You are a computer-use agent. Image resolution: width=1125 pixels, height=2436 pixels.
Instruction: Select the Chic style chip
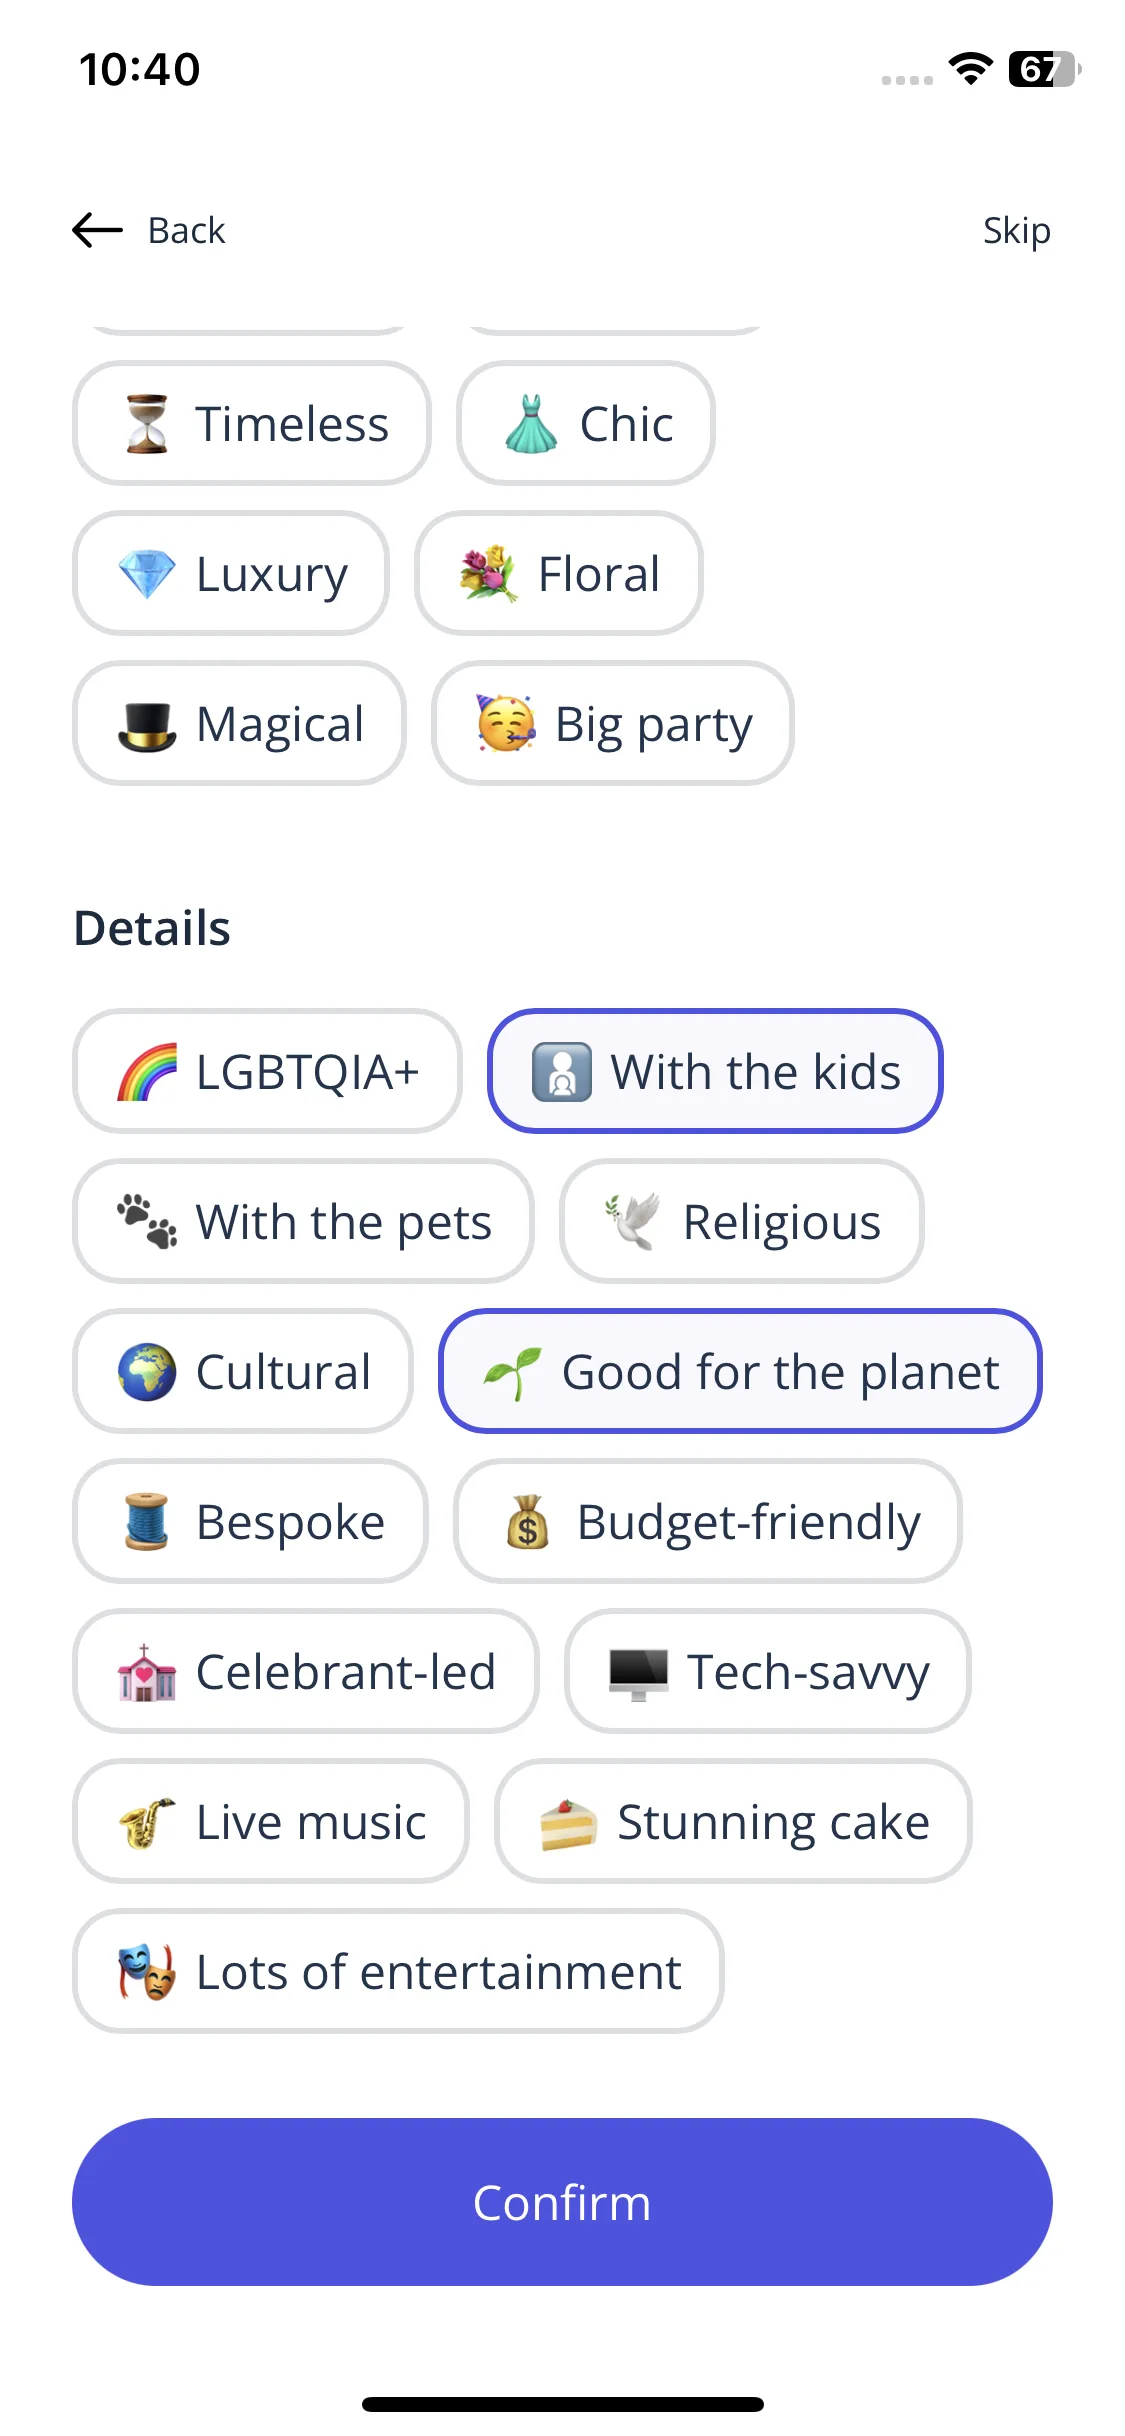[586, 423]
